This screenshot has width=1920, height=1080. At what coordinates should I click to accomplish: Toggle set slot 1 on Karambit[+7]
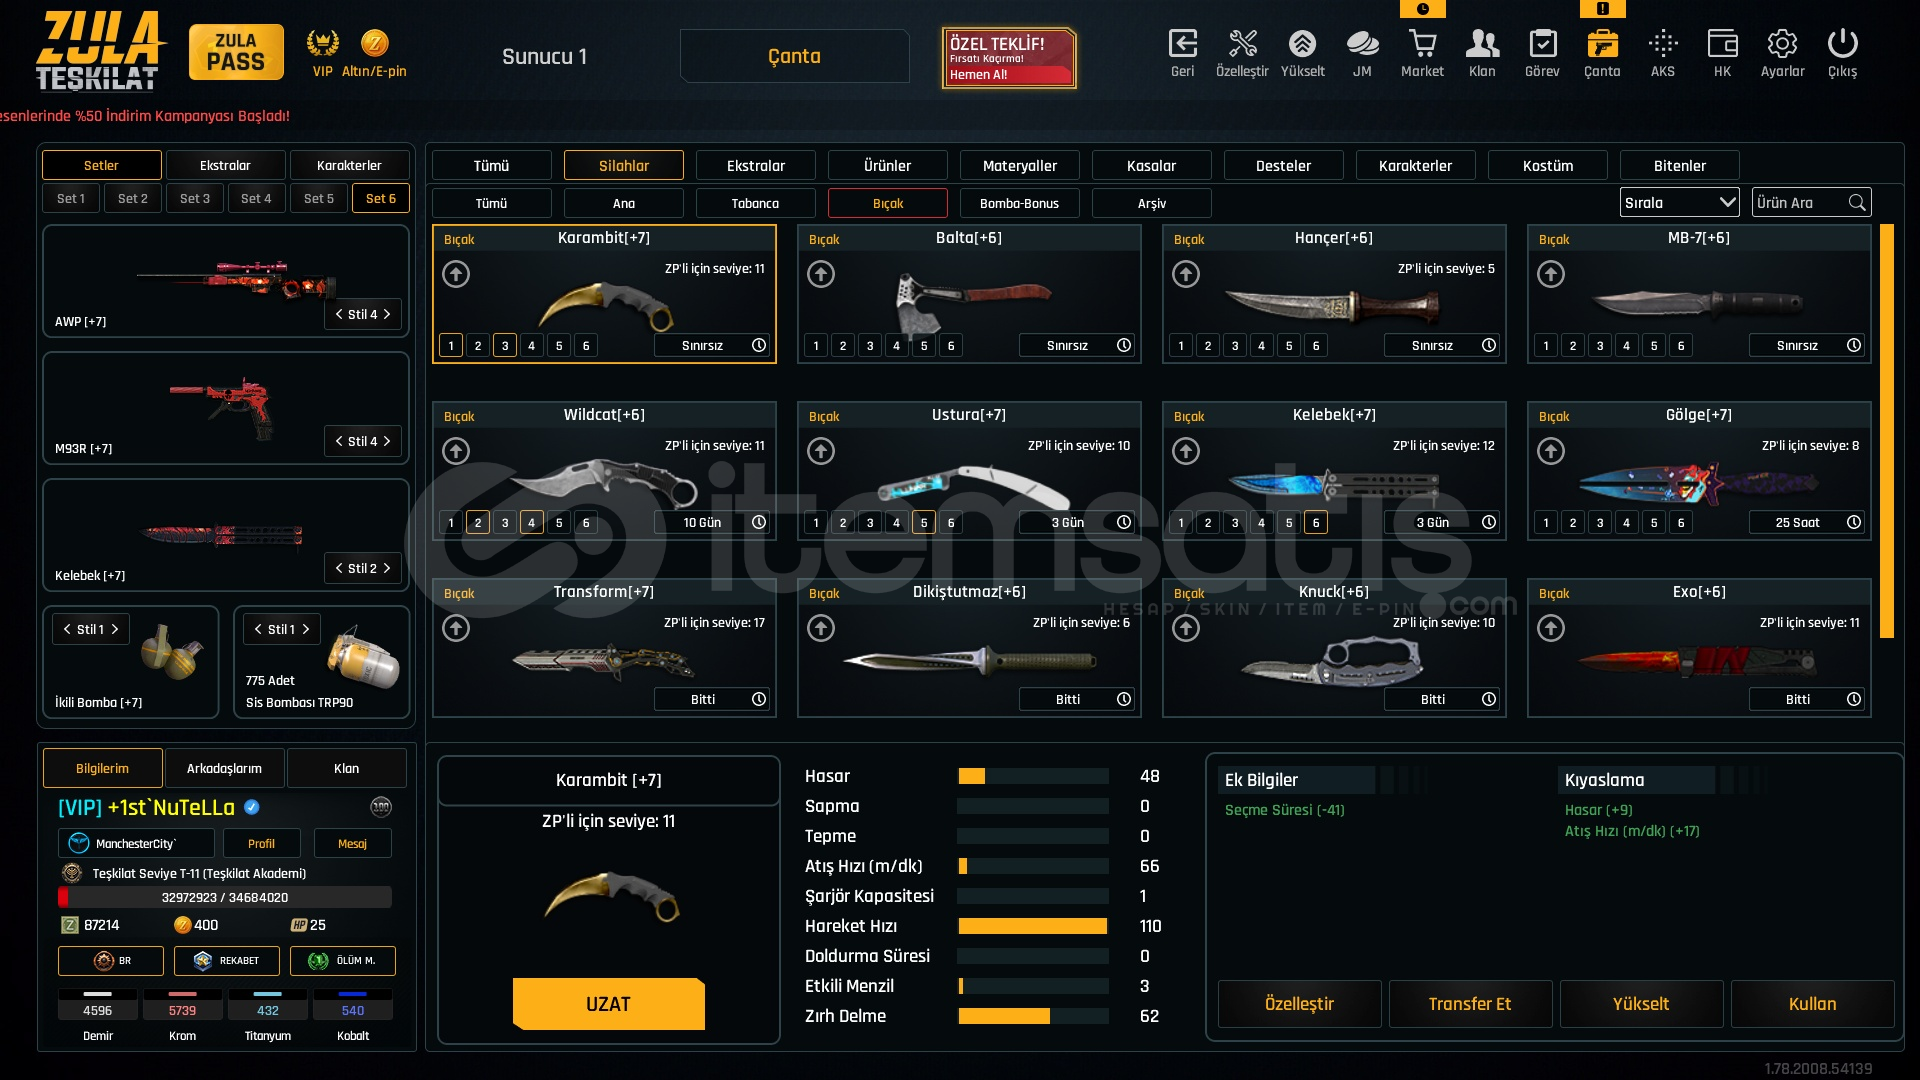tap(451, 345)
